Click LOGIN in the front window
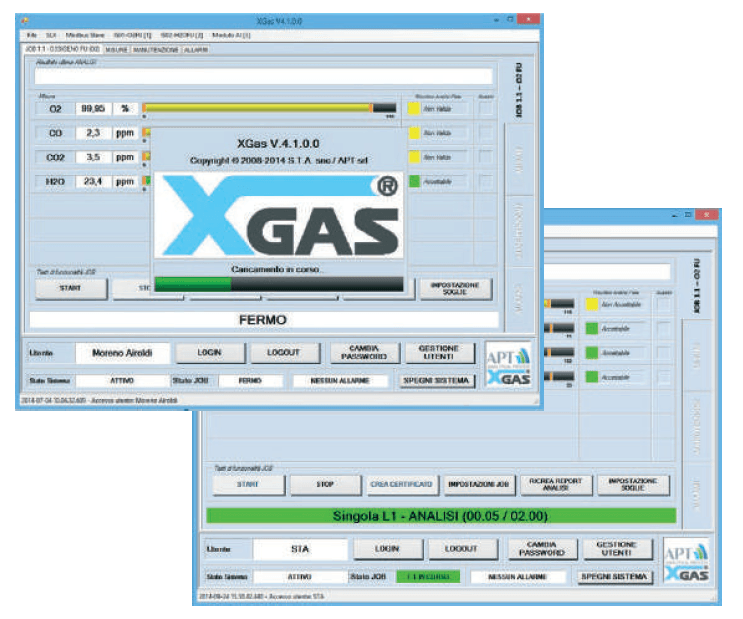Viewport: 743px width, 619px height. pyautogui.click(x=210, y=353)
